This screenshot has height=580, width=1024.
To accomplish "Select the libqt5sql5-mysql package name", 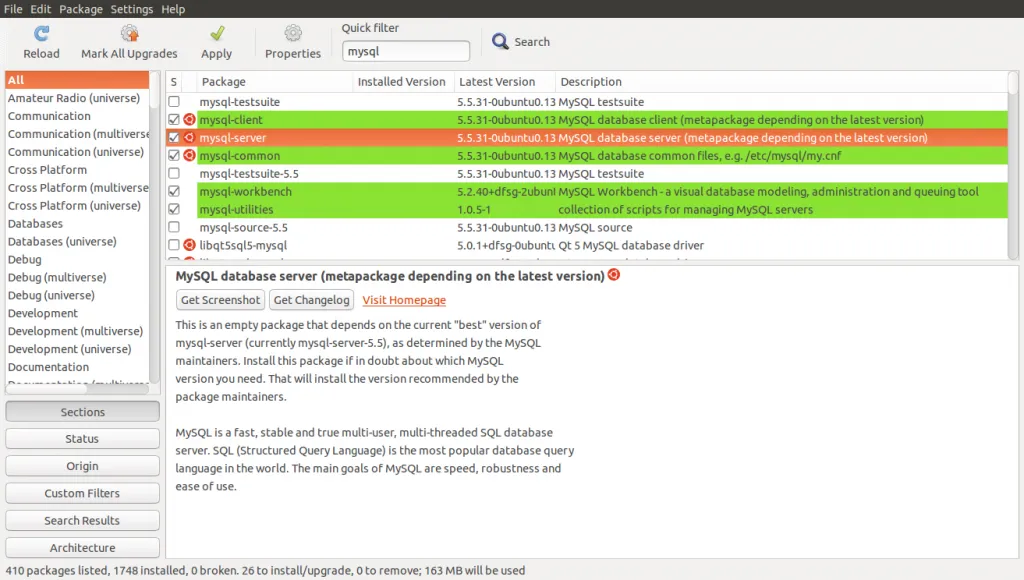I will (244, 246).
